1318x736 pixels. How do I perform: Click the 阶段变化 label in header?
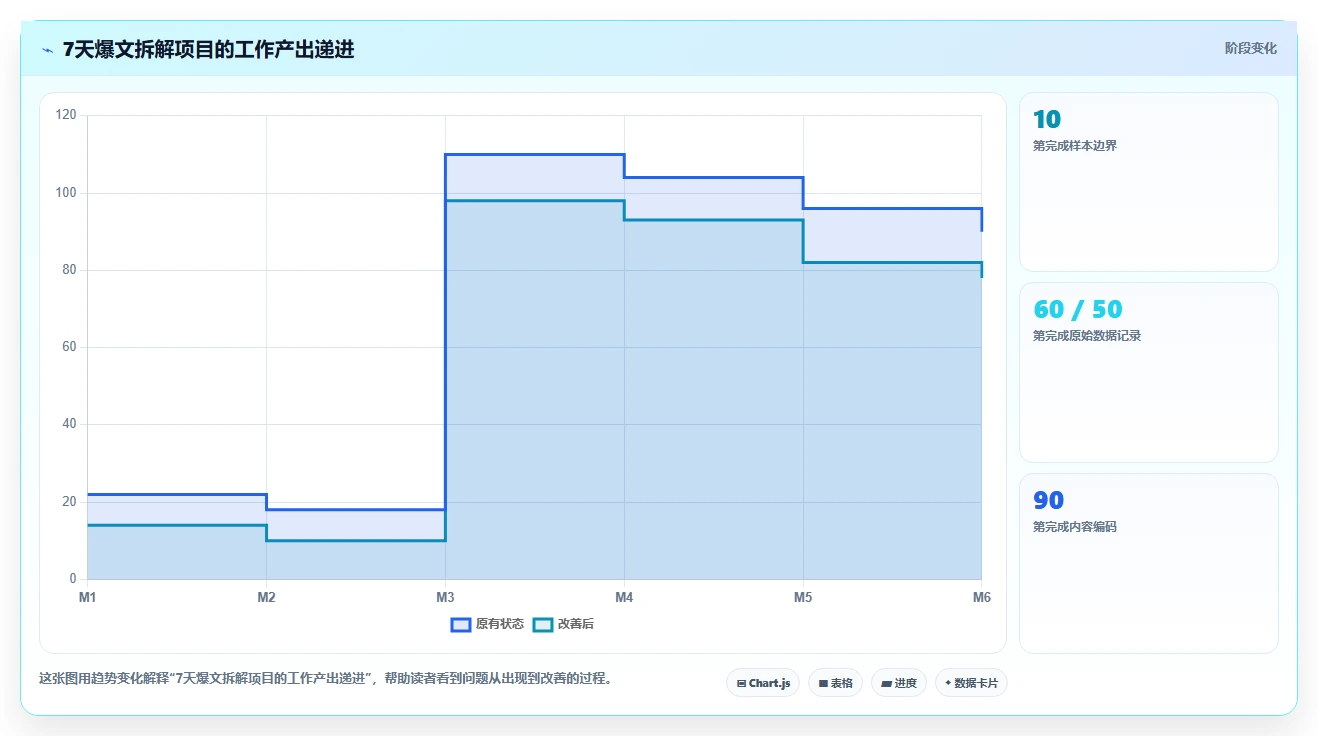tap(1251, 48)
